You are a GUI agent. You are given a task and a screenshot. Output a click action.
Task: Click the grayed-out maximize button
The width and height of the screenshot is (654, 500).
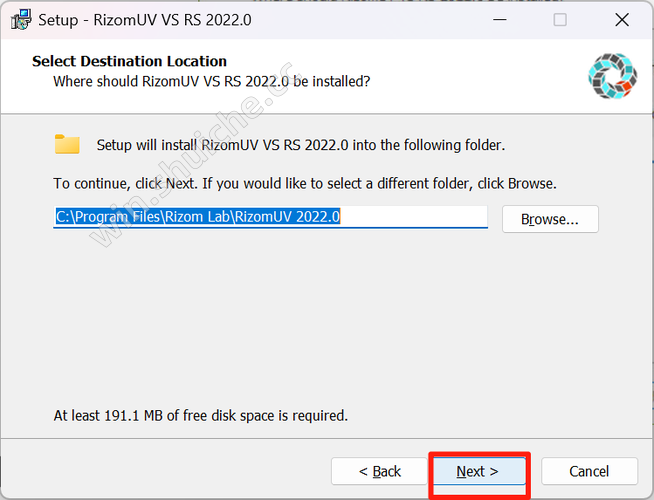pyautogui.click(x=560, y=20)
